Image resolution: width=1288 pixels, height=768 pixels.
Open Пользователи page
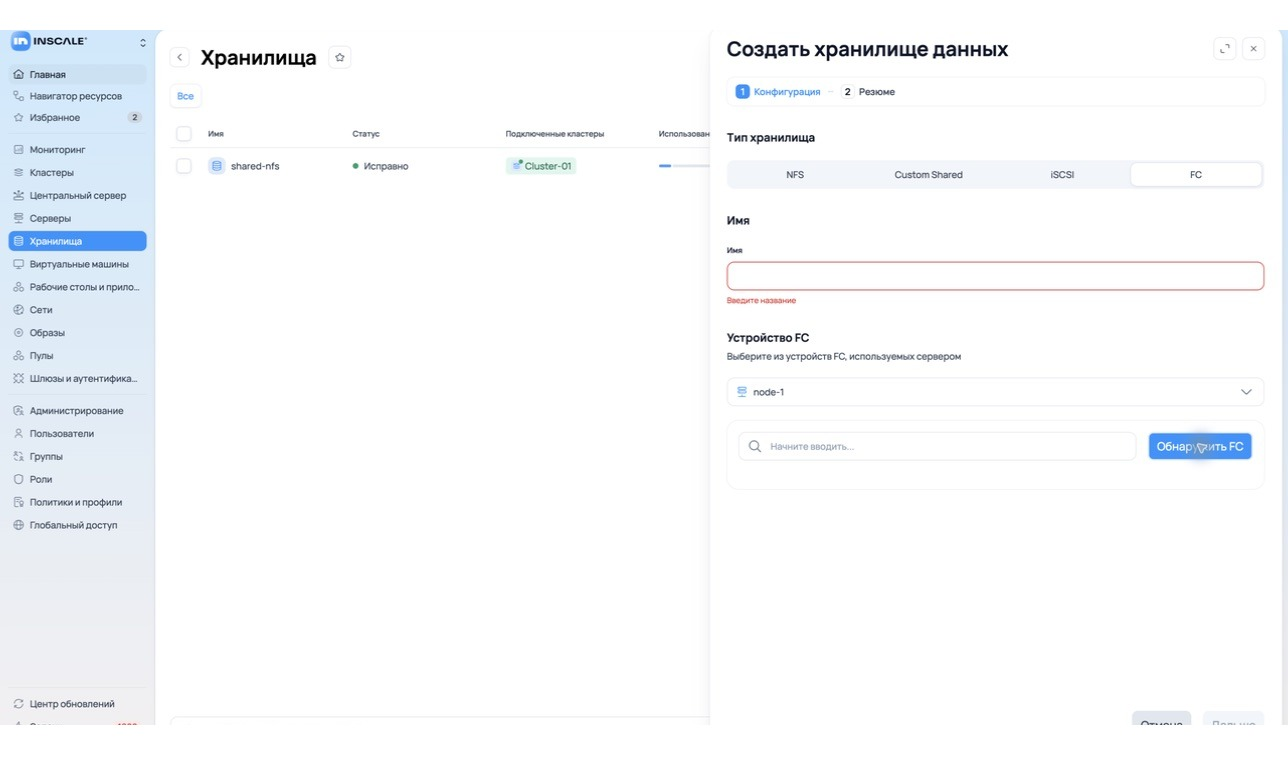click(77, 434)
